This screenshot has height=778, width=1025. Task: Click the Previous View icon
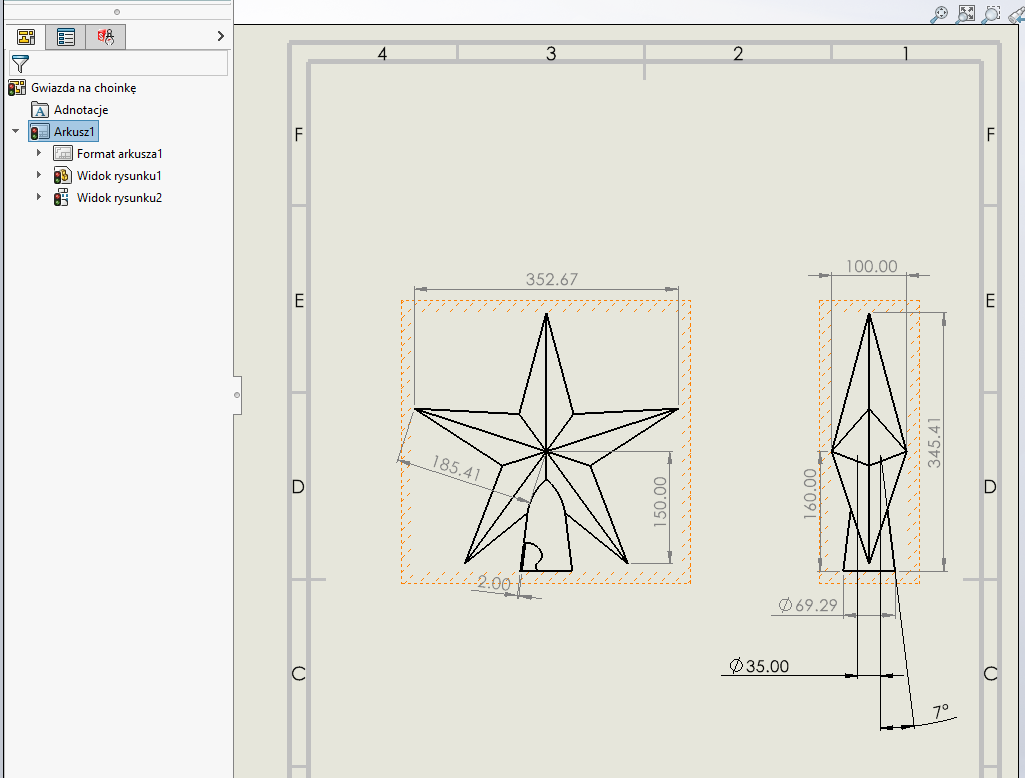1015,13
